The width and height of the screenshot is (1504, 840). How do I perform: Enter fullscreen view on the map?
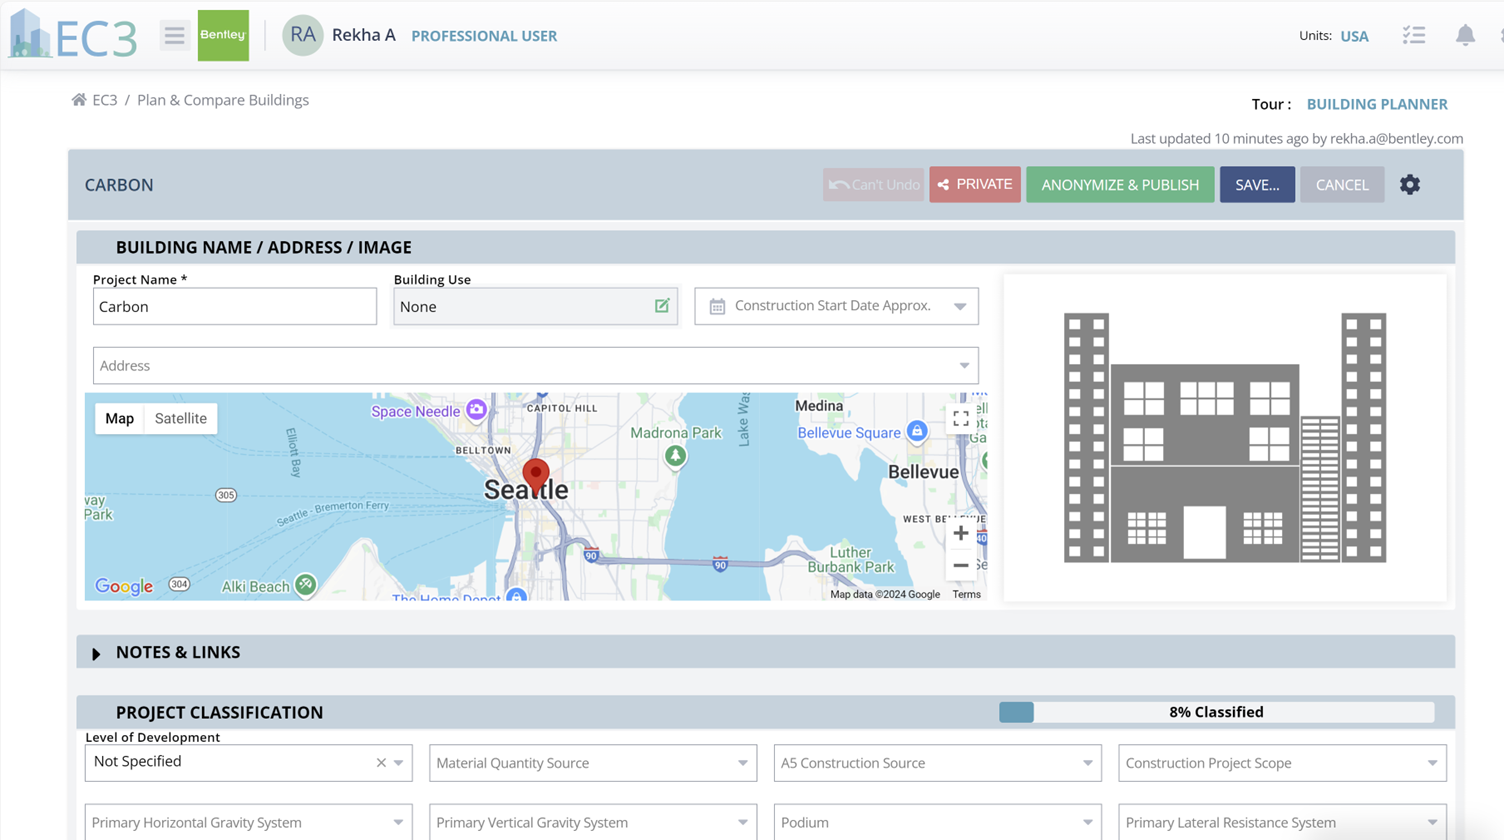[960, 419]
